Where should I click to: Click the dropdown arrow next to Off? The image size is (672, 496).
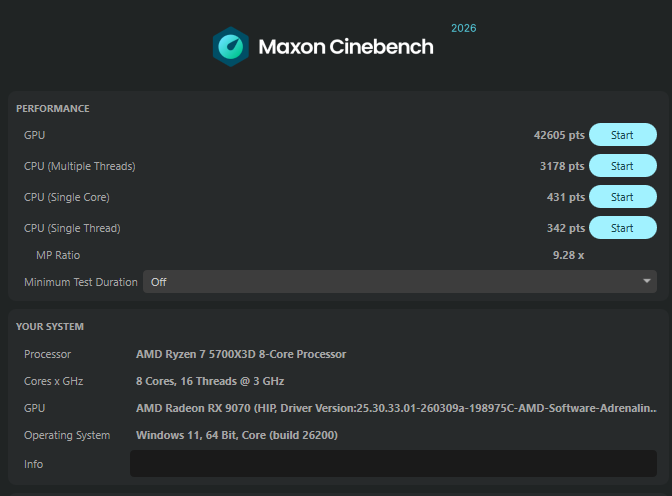point(647,281)
